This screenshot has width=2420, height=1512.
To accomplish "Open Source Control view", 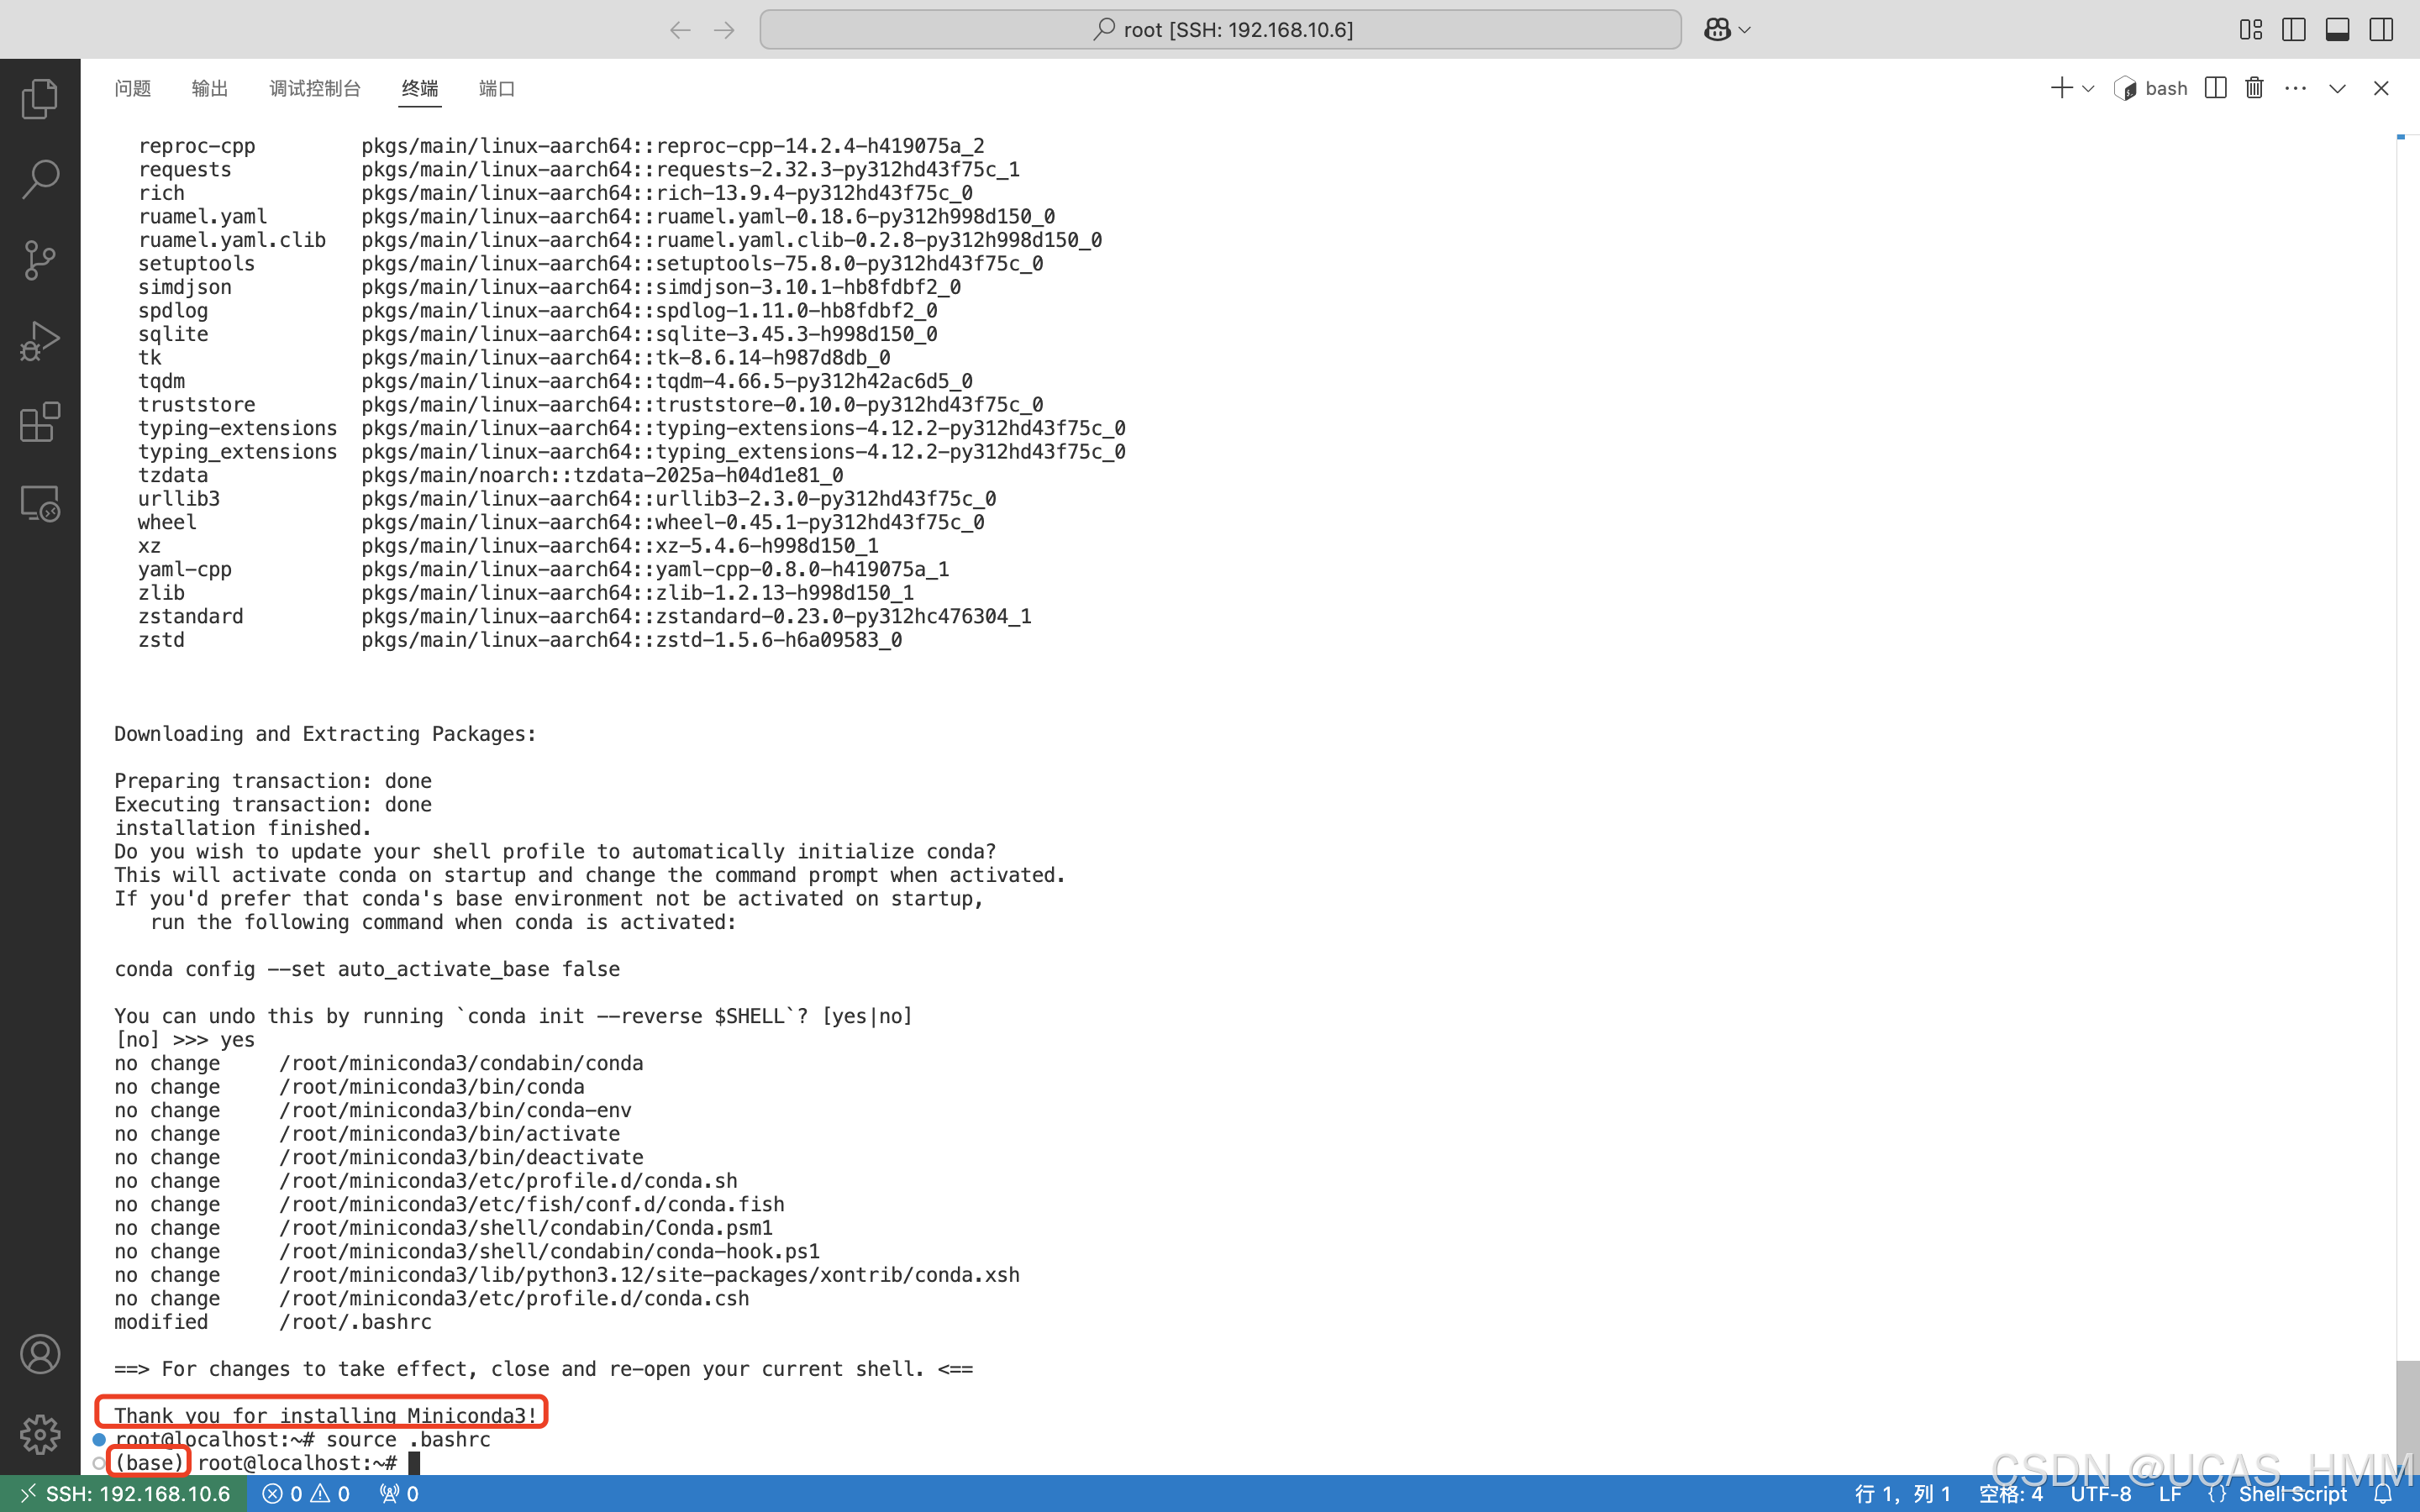I will click(x=40, y=261).
